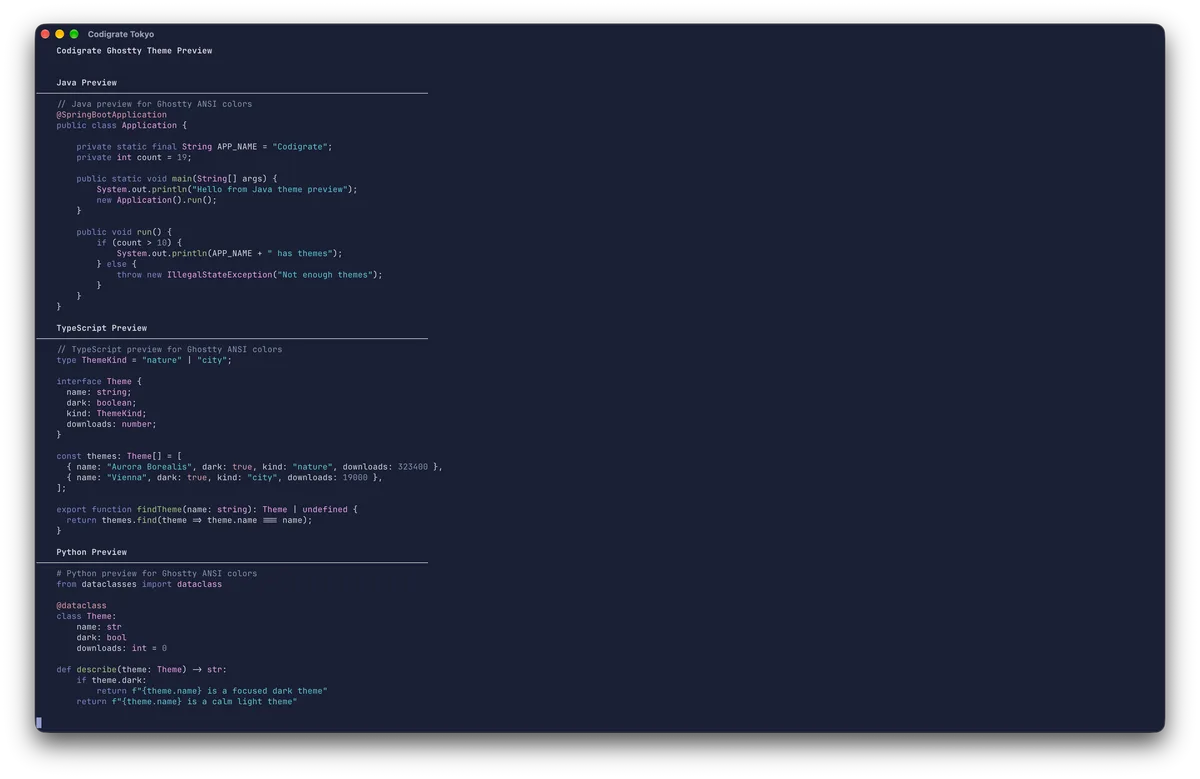Screen dimensions: 1200x779
Task: Click the "is a focused dark theme" line
Action: point(212,691)
